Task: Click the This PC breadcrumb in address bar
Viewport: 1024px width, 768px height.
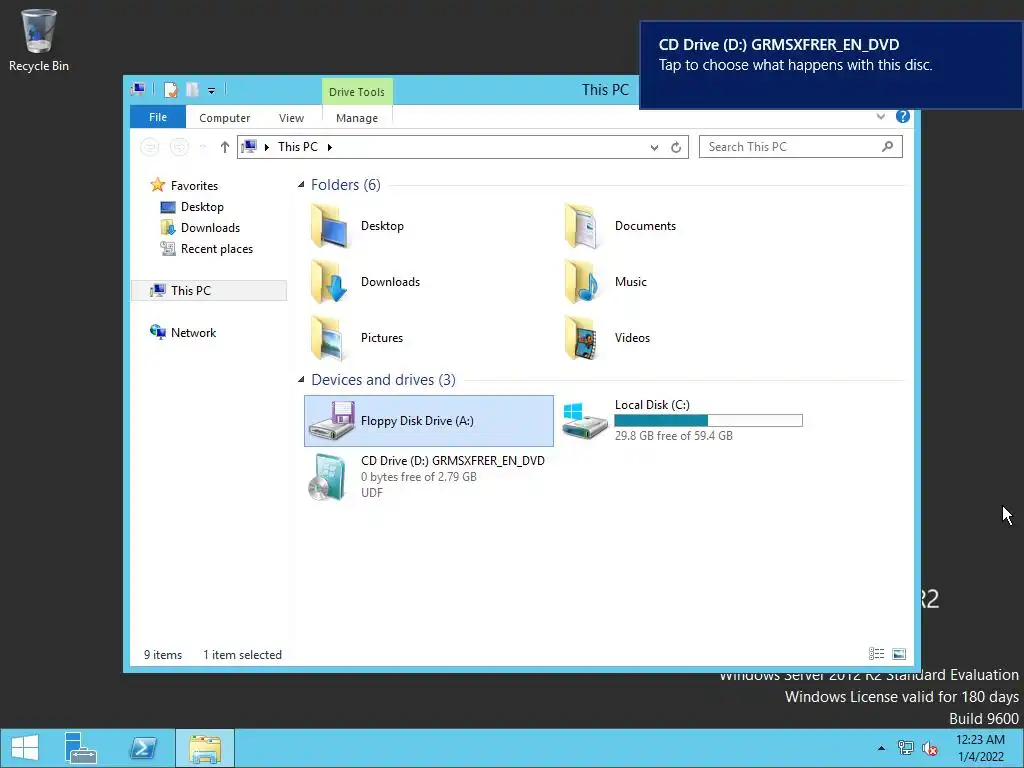Action: tap(298, 147)
